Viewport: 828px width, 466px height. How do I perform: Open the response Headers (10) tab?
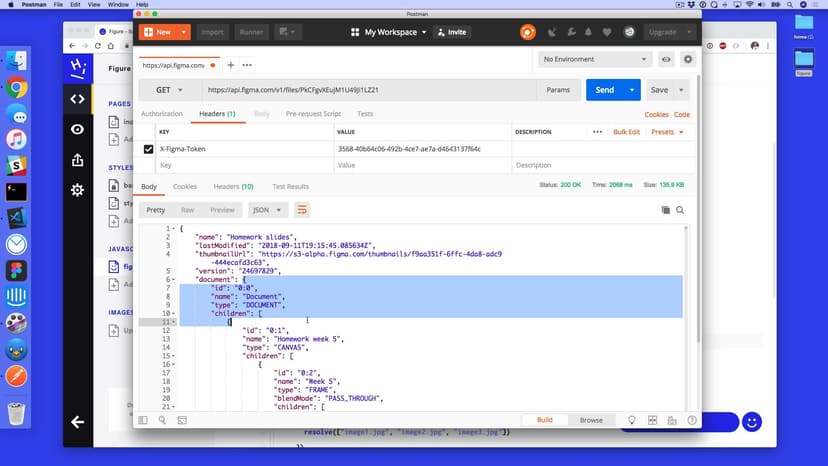point(233,187)
